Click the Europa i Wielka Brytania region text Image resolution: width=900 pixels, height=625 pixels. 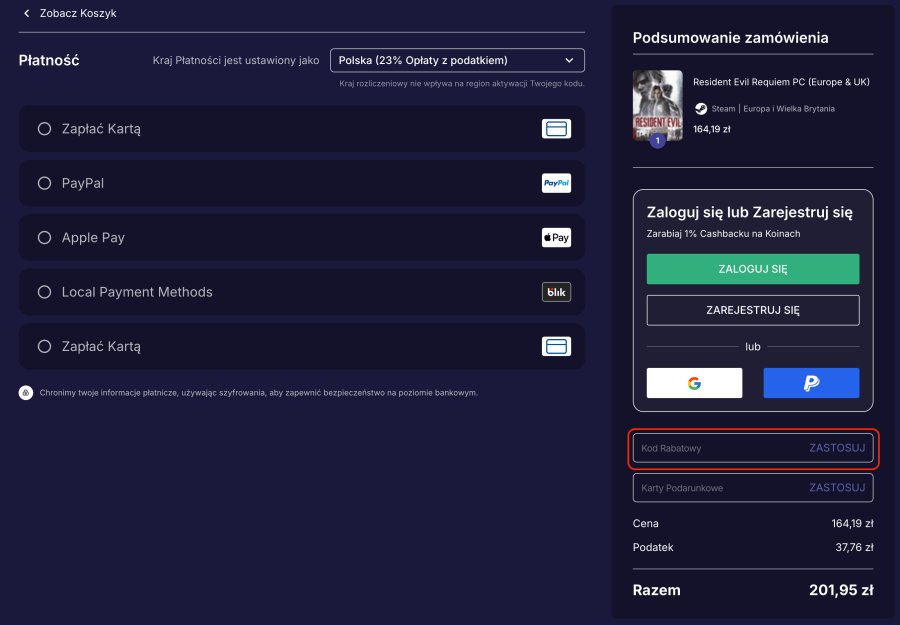(789, 108)
